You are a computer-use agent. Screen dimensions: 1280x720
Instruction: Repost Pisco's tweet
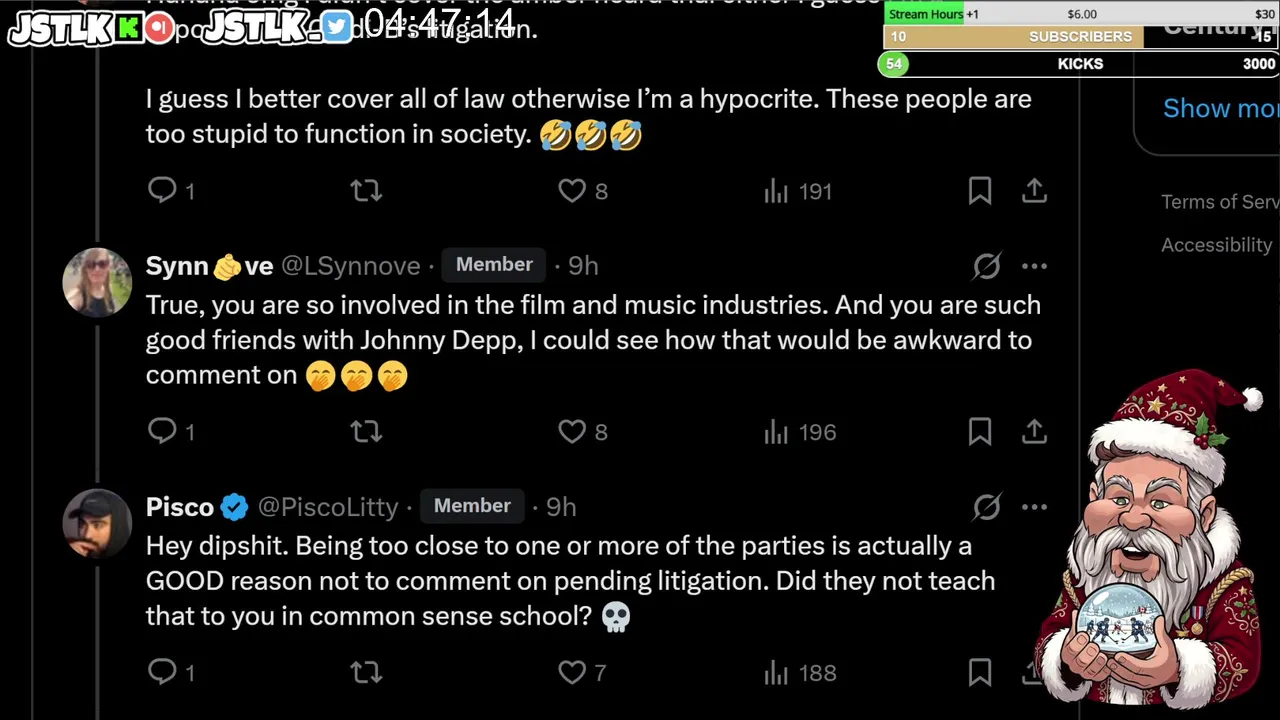click(x=366, y=672)
